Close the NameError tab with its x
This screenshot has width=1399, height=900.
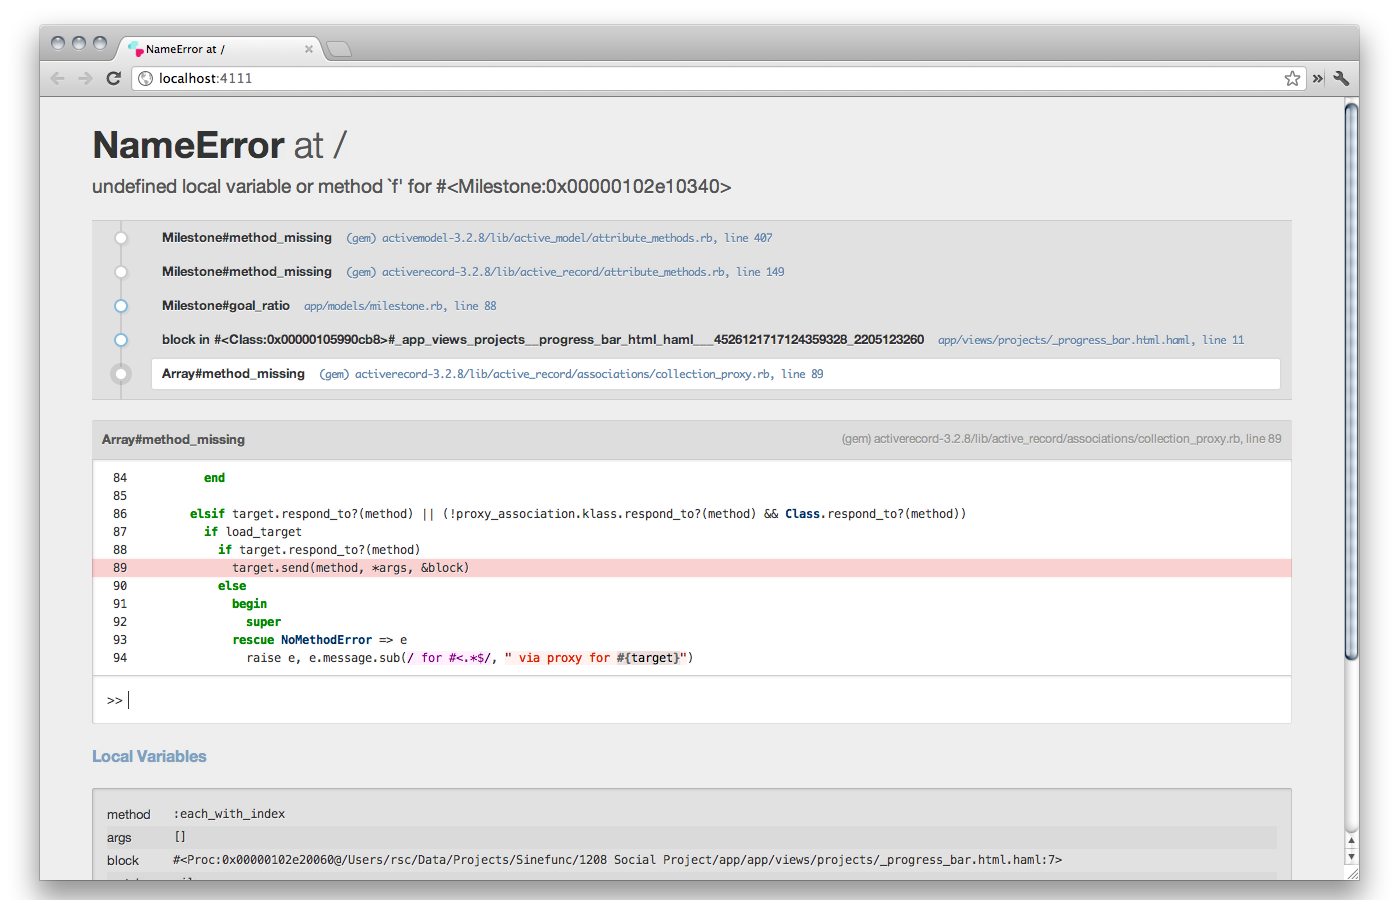tap(309, 49)
